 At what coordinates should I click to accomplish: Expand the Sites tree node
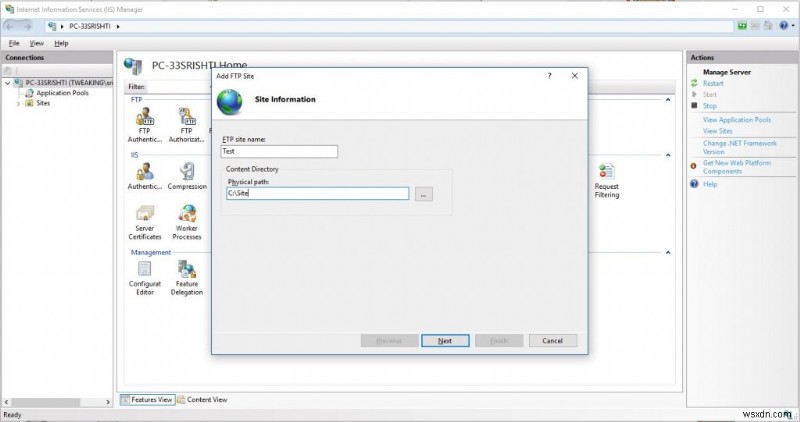click(18, 103)
